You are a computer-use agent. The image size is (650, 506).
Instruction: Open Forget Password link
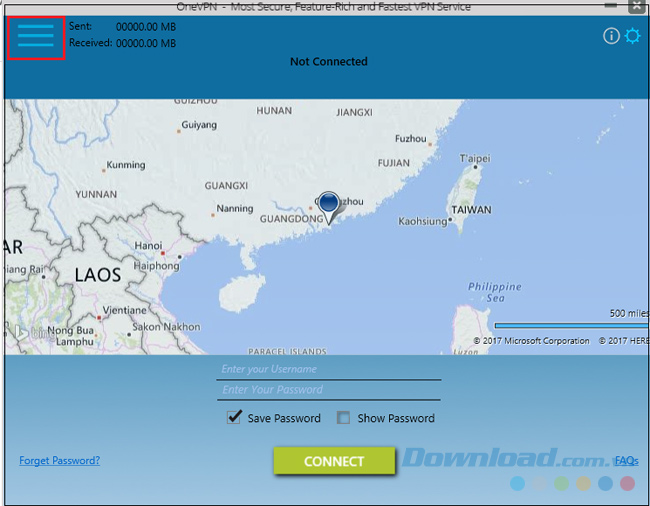pos(59,460)
